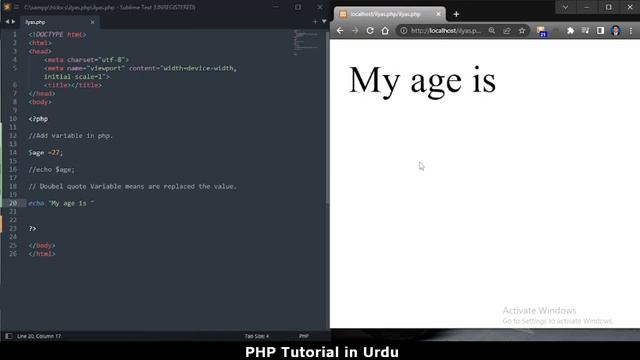Go back in the browser
The width and height of the screenshot is (640, 360).
coord(340,31)
